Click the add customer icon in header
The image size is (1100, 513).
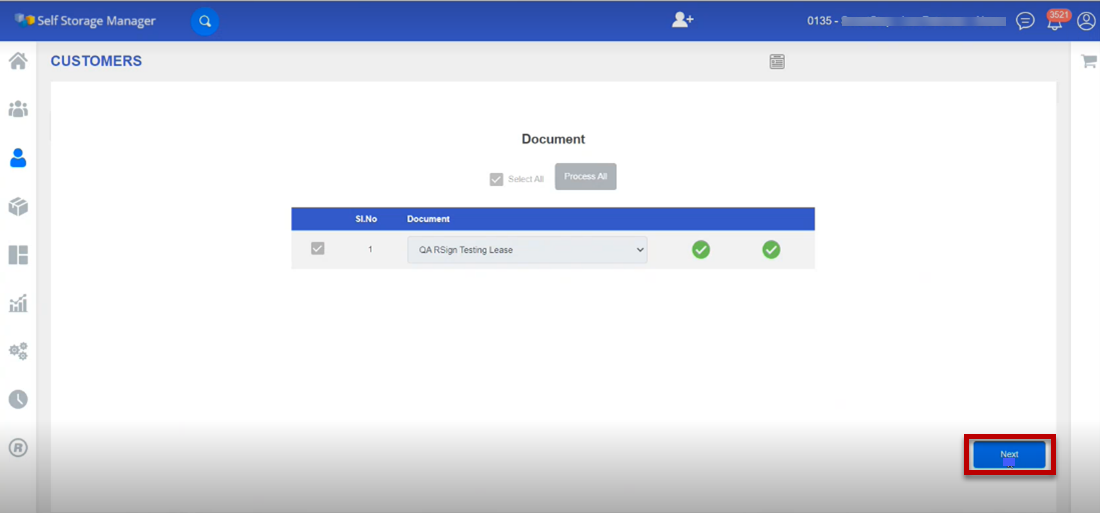coord(682,20)
